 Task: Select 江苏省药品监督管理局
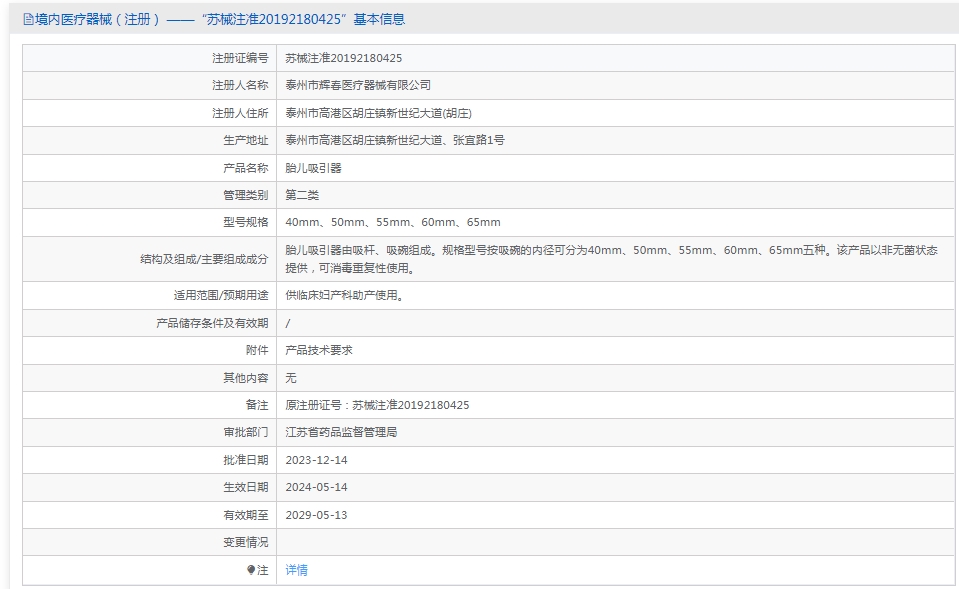[341, 432]
